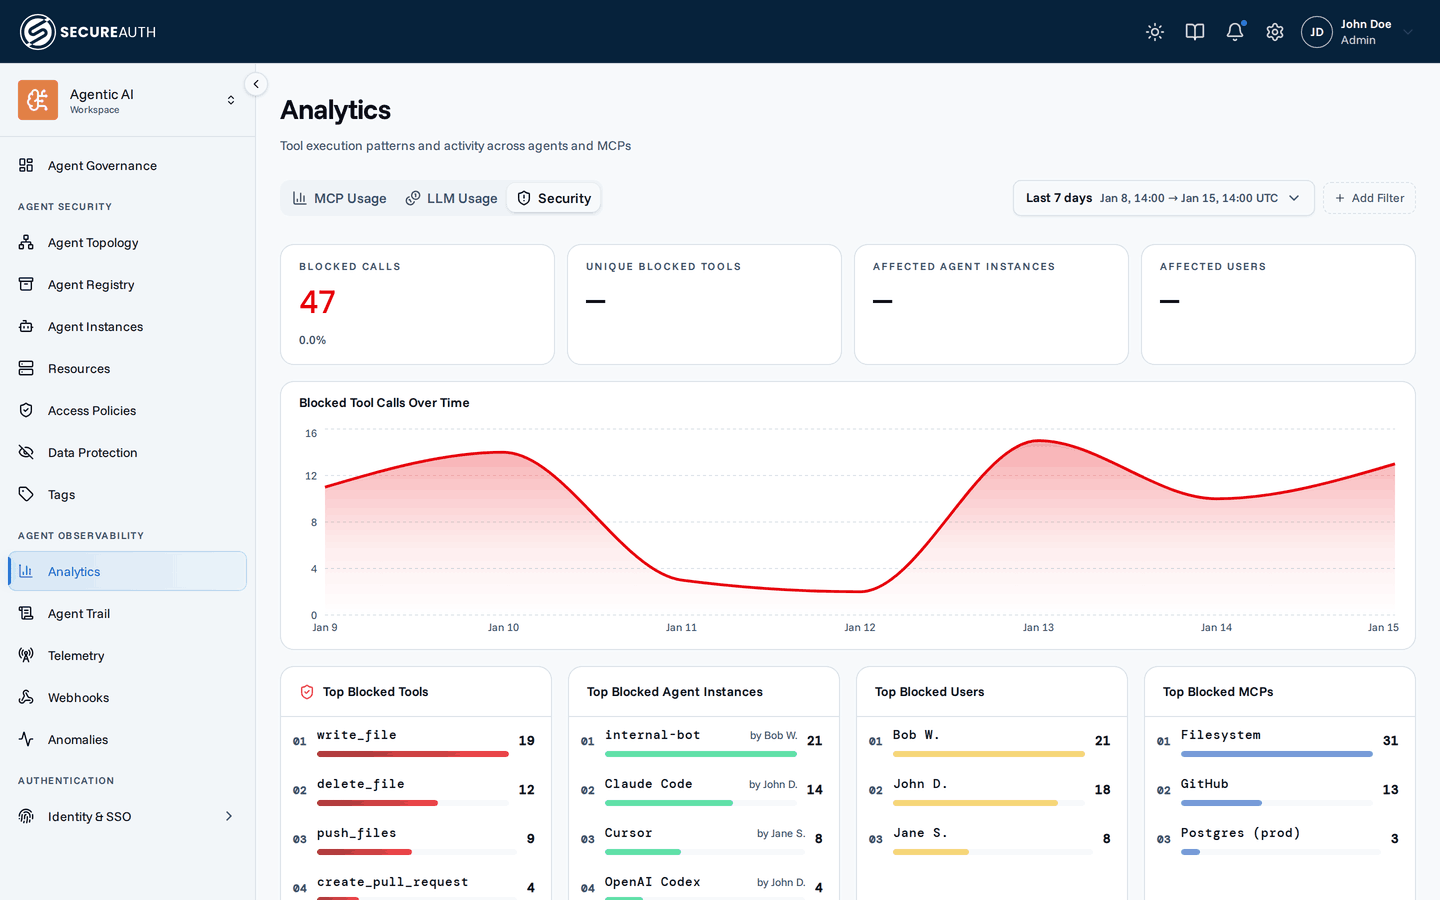Click the Access Policies shield icon
Image resolution: width=1440 pixels, height=900 pixels.
(26, 410)
